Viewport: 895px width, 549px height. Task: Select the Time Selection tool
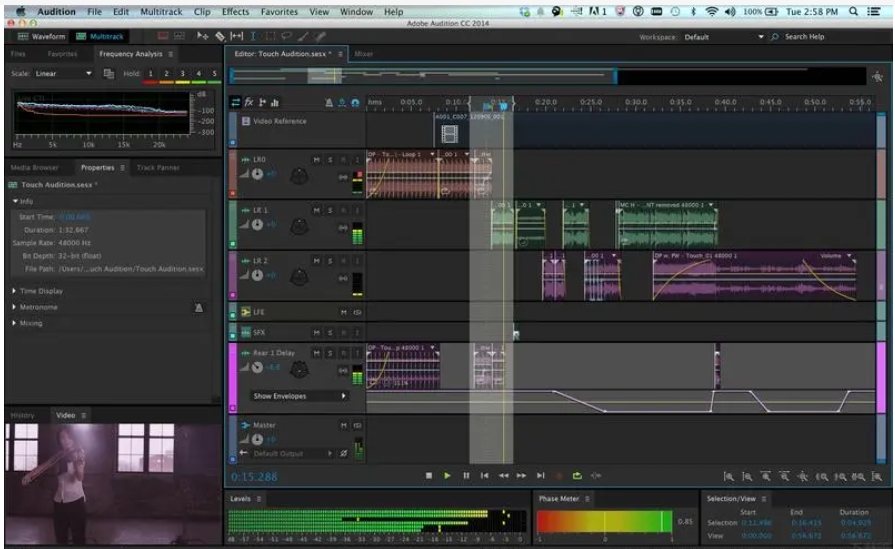pyautogui.click(x=253, y=36)
